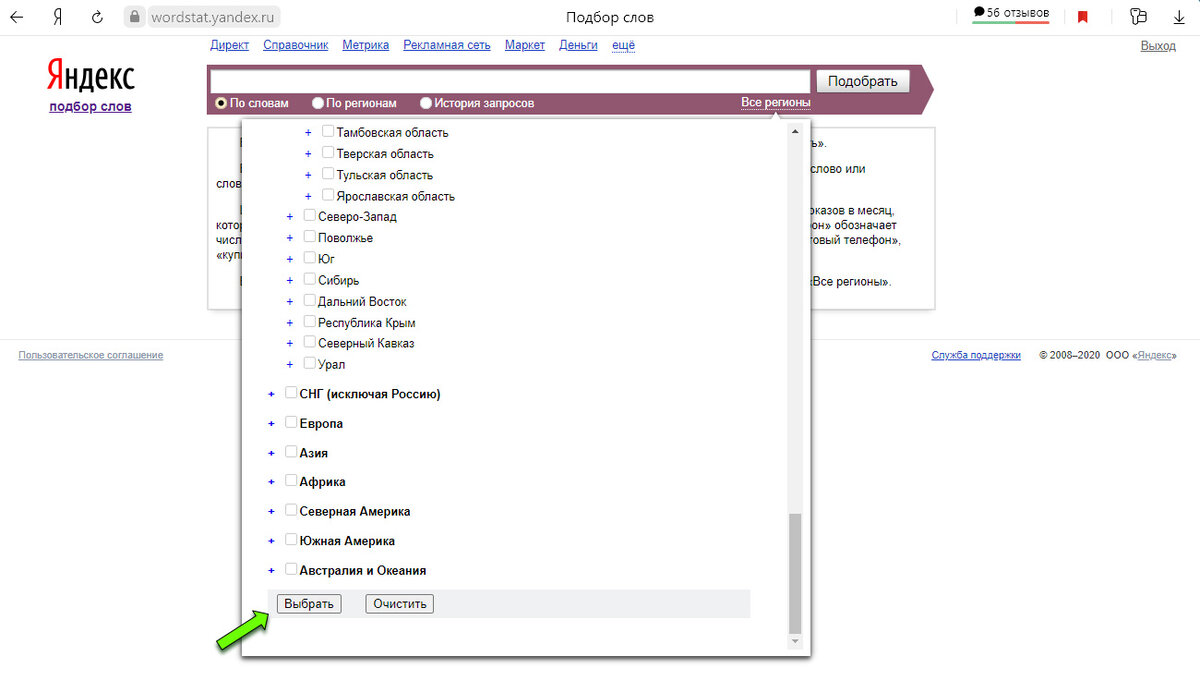
Task: Select the По регионам radio button
Action: point(318,103)
